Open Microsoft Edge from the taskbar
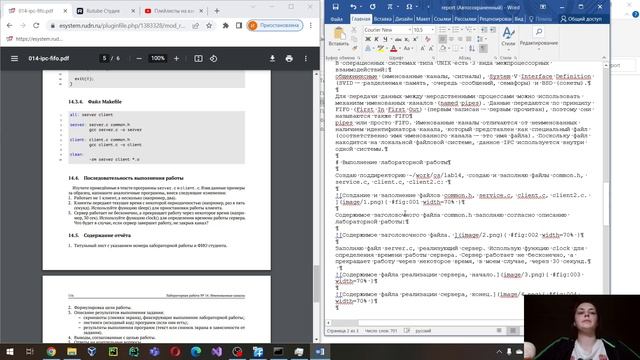Image resolution: width=640 pixels, height=360 pixels. point(196,351)
